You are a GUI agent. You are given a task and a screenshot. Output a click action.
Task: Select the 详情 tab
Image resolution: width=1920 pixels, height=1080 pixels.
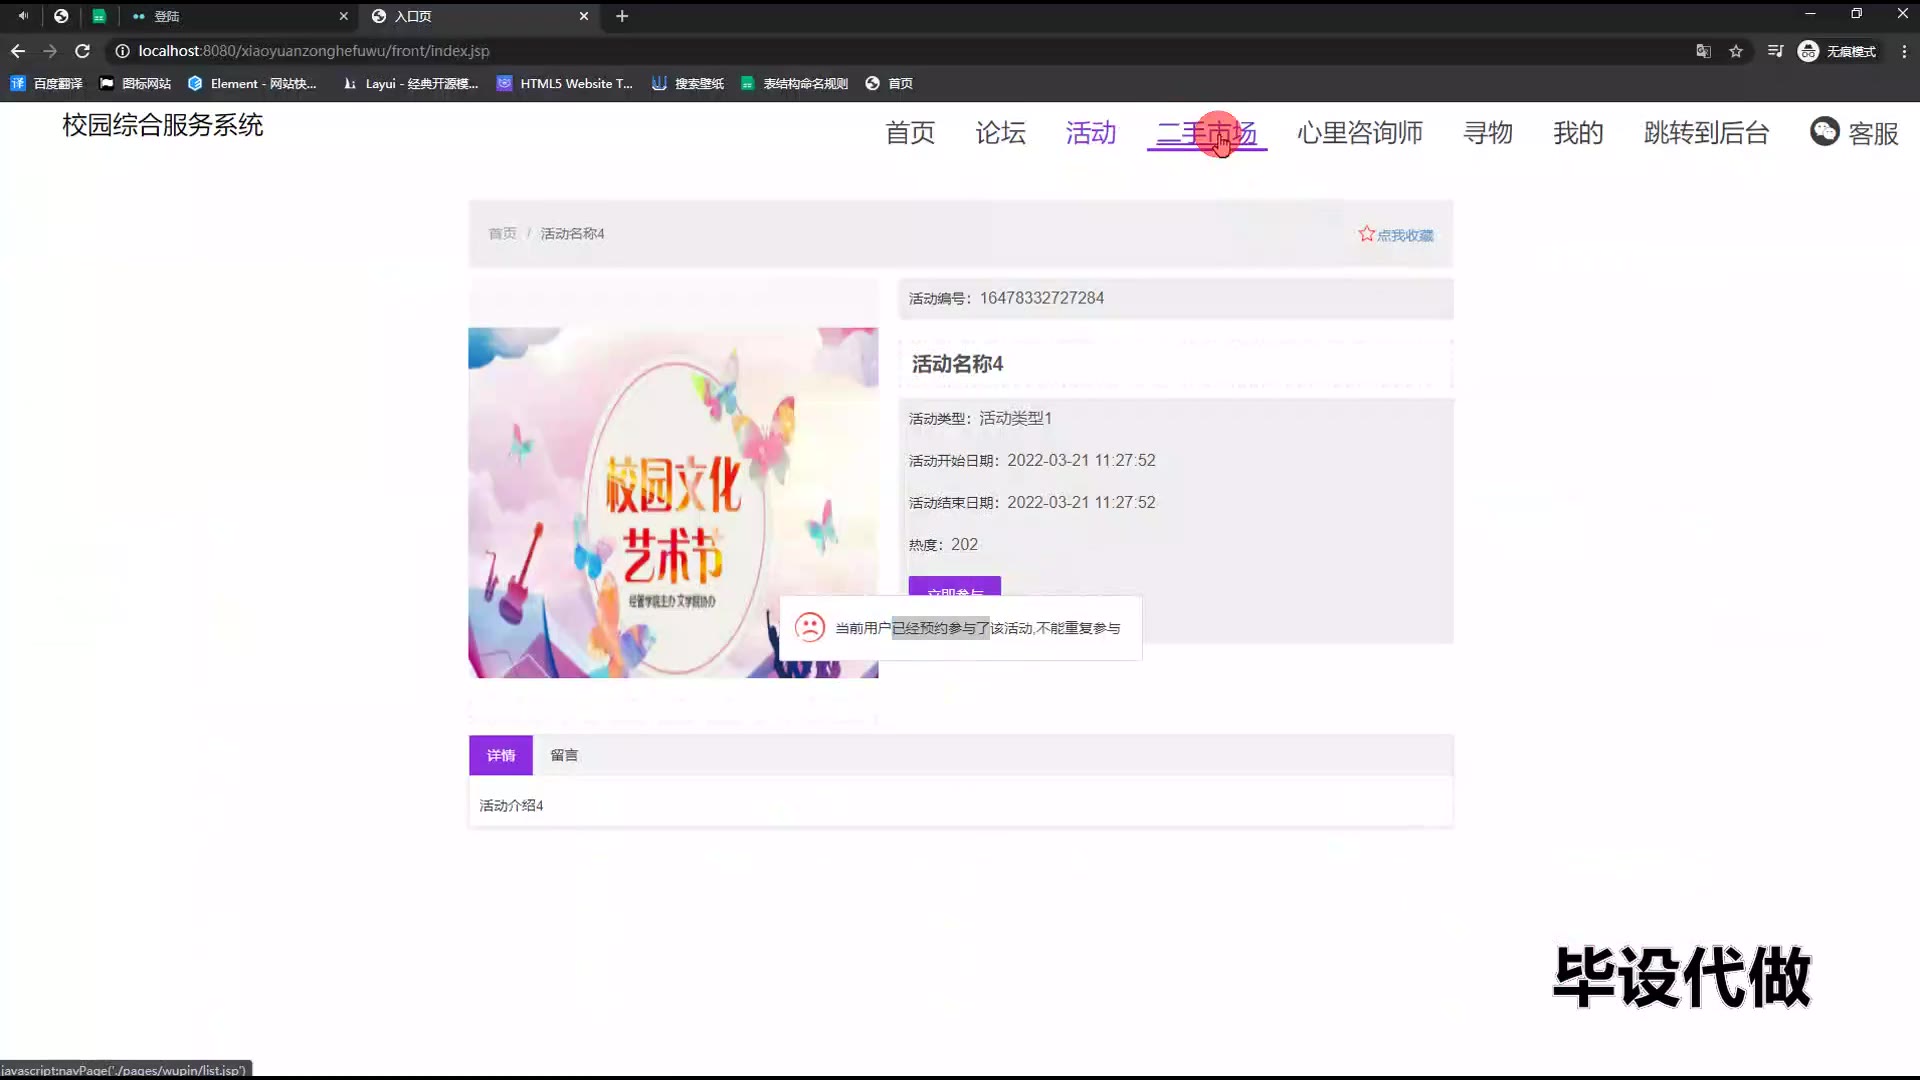tap(500, 756)
